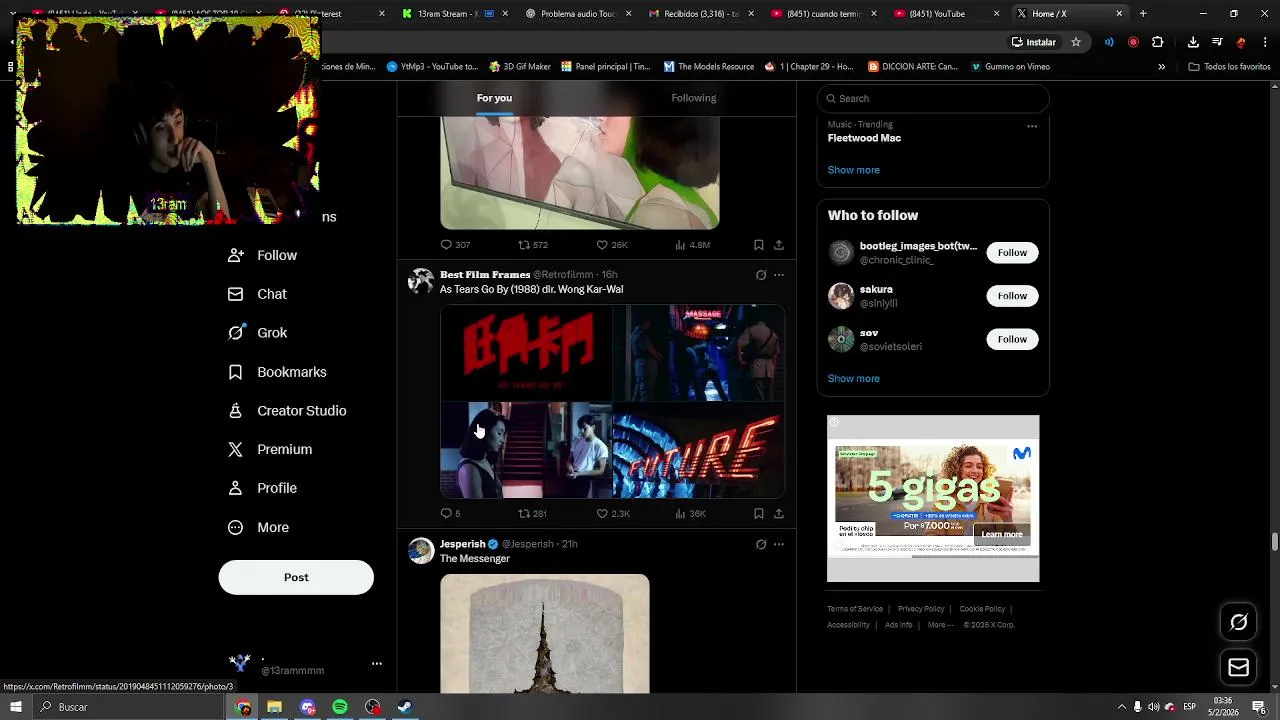Open the floating Messages envelope button
Screen dimensions: 1280x720
(1238, 667)
